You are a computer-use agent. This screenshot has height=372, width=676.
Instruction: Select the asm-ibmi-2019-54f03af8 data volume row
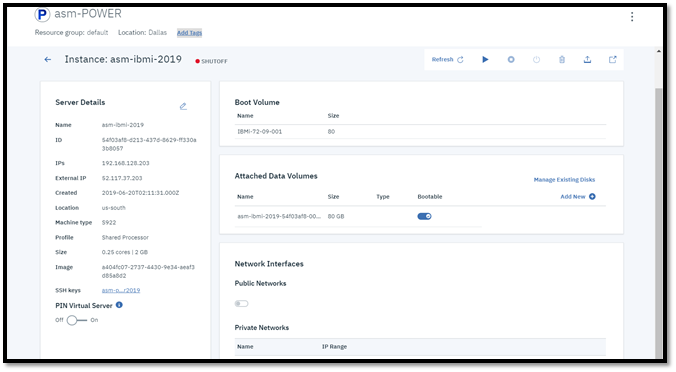coord(358,216)
